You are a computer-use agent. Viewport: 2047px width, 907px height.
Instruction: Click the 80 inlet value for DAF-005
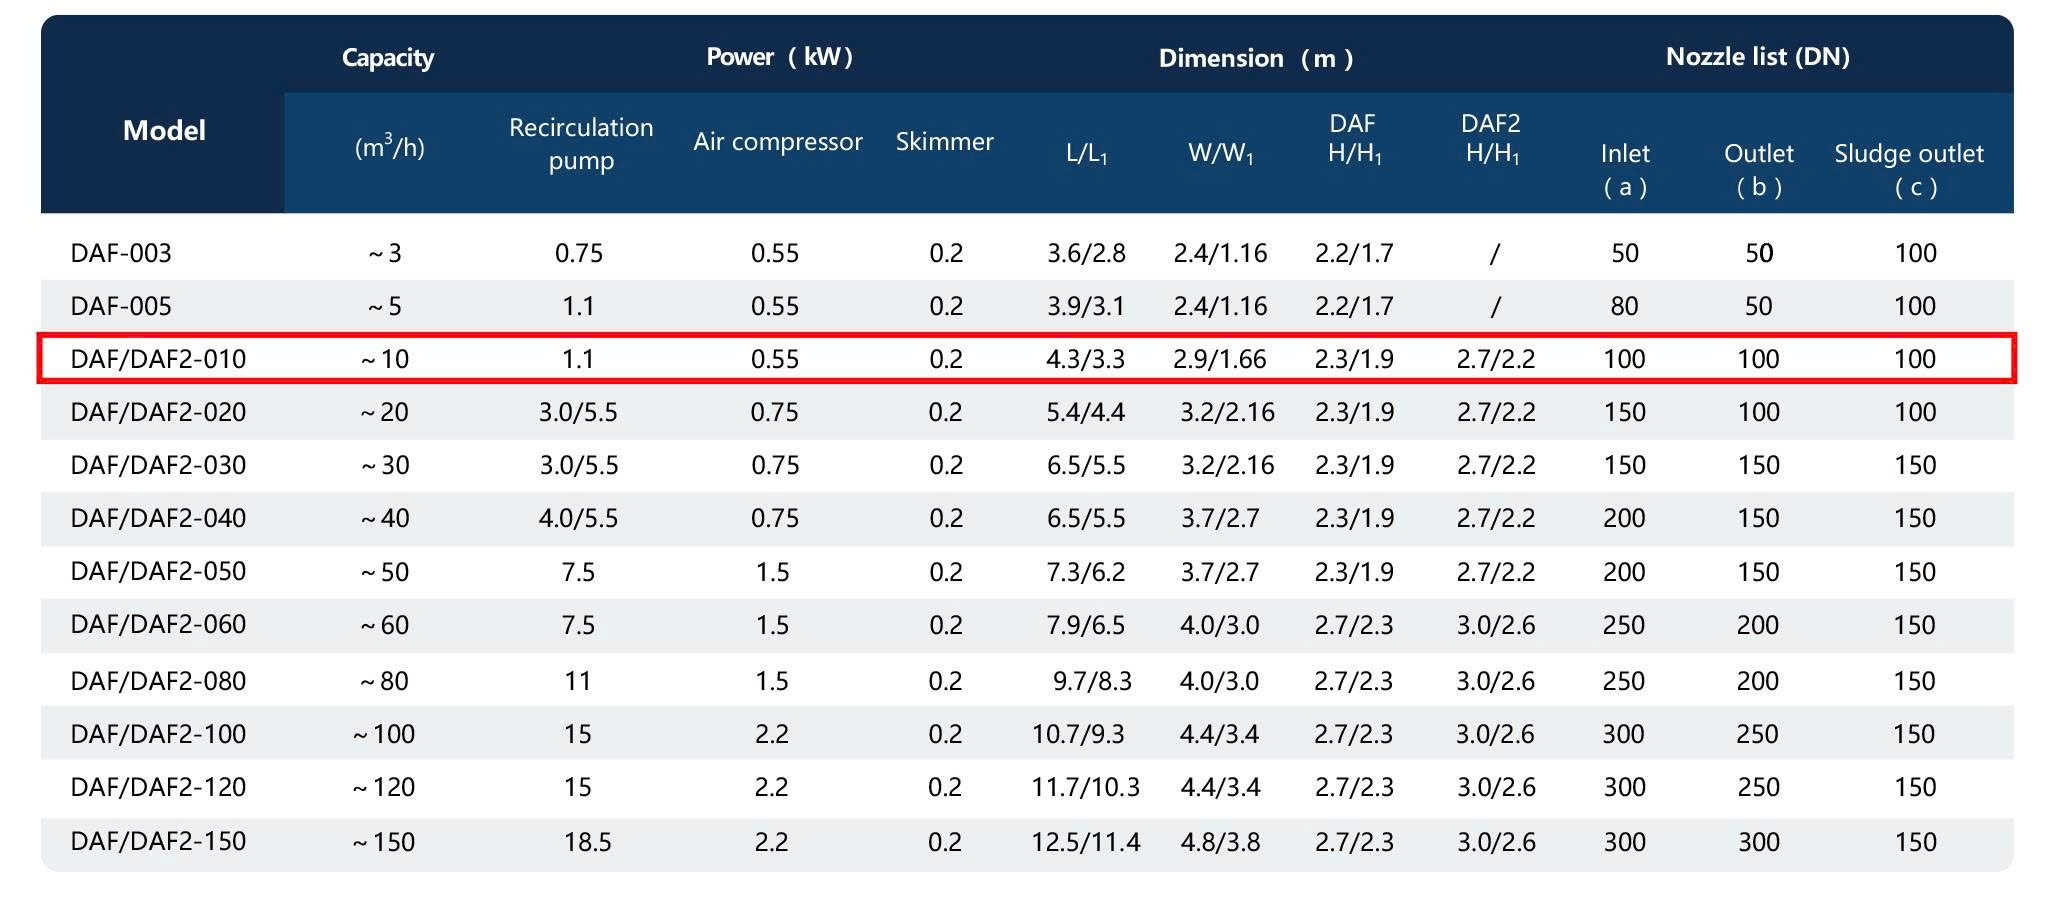[x=1624, y=306]
